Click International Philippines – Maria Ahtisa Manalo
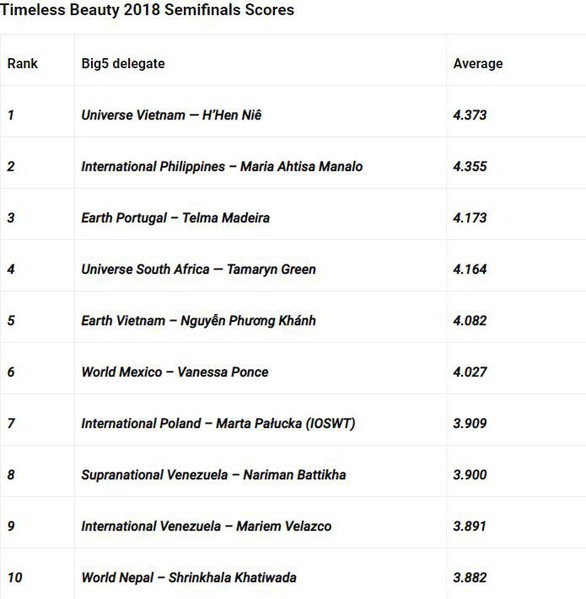Image resolution: width=586 pixels, height=599 pixels. click(x=222, y=167)
